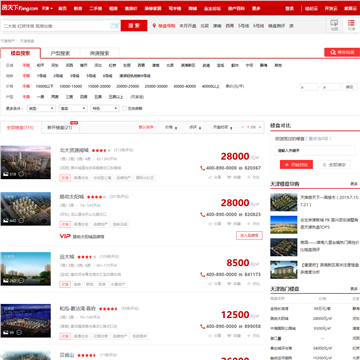360x360 pixels.
Task: Open photo gallery icon on the first listing image
Action: tap(5, 174)
